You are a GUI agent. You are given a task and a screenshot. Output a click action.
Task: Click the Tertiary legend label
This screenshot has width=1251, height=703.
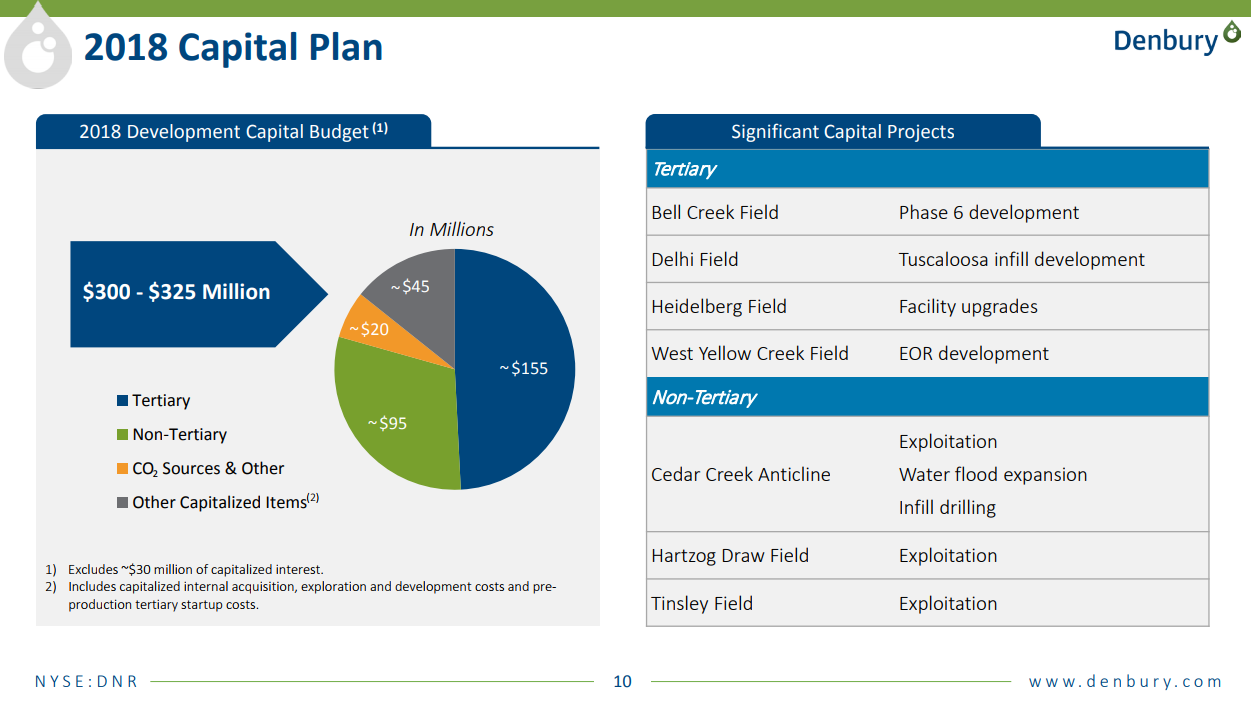(x=161, y=400)
